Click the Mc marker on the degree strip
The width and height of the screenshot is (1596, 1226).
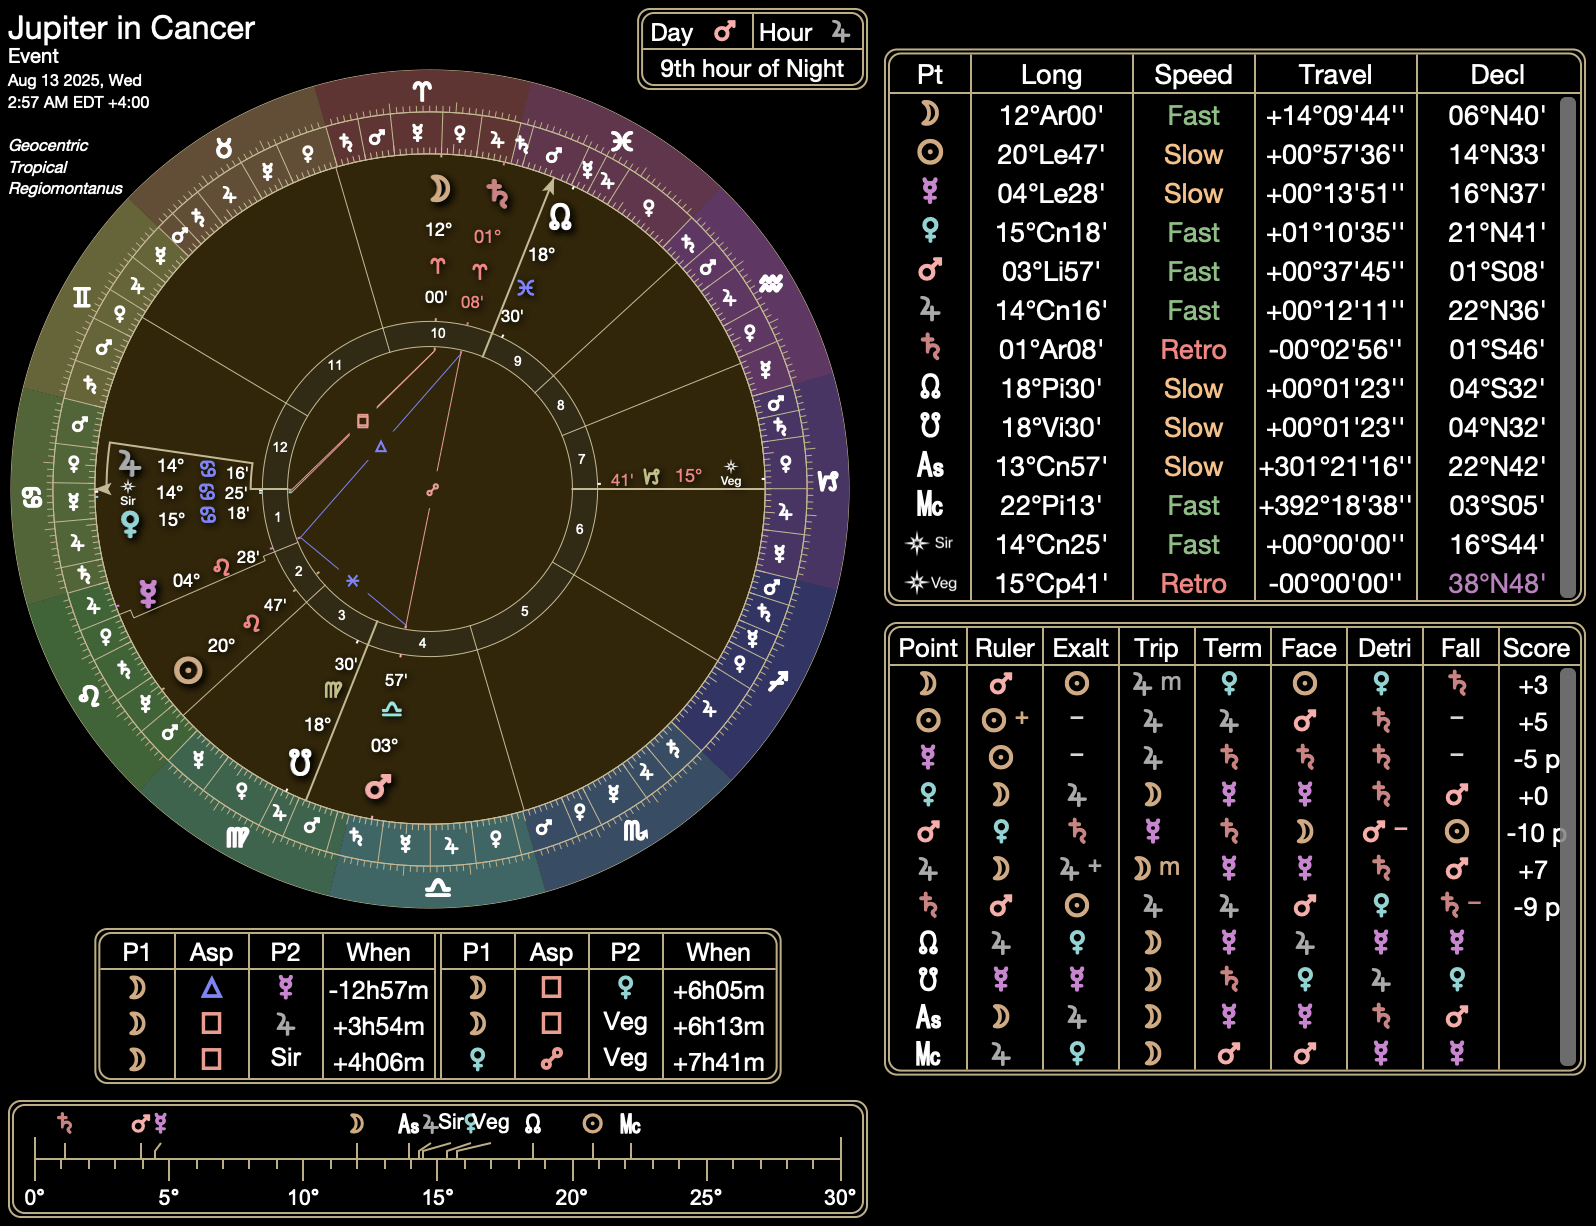point(630,1124)
